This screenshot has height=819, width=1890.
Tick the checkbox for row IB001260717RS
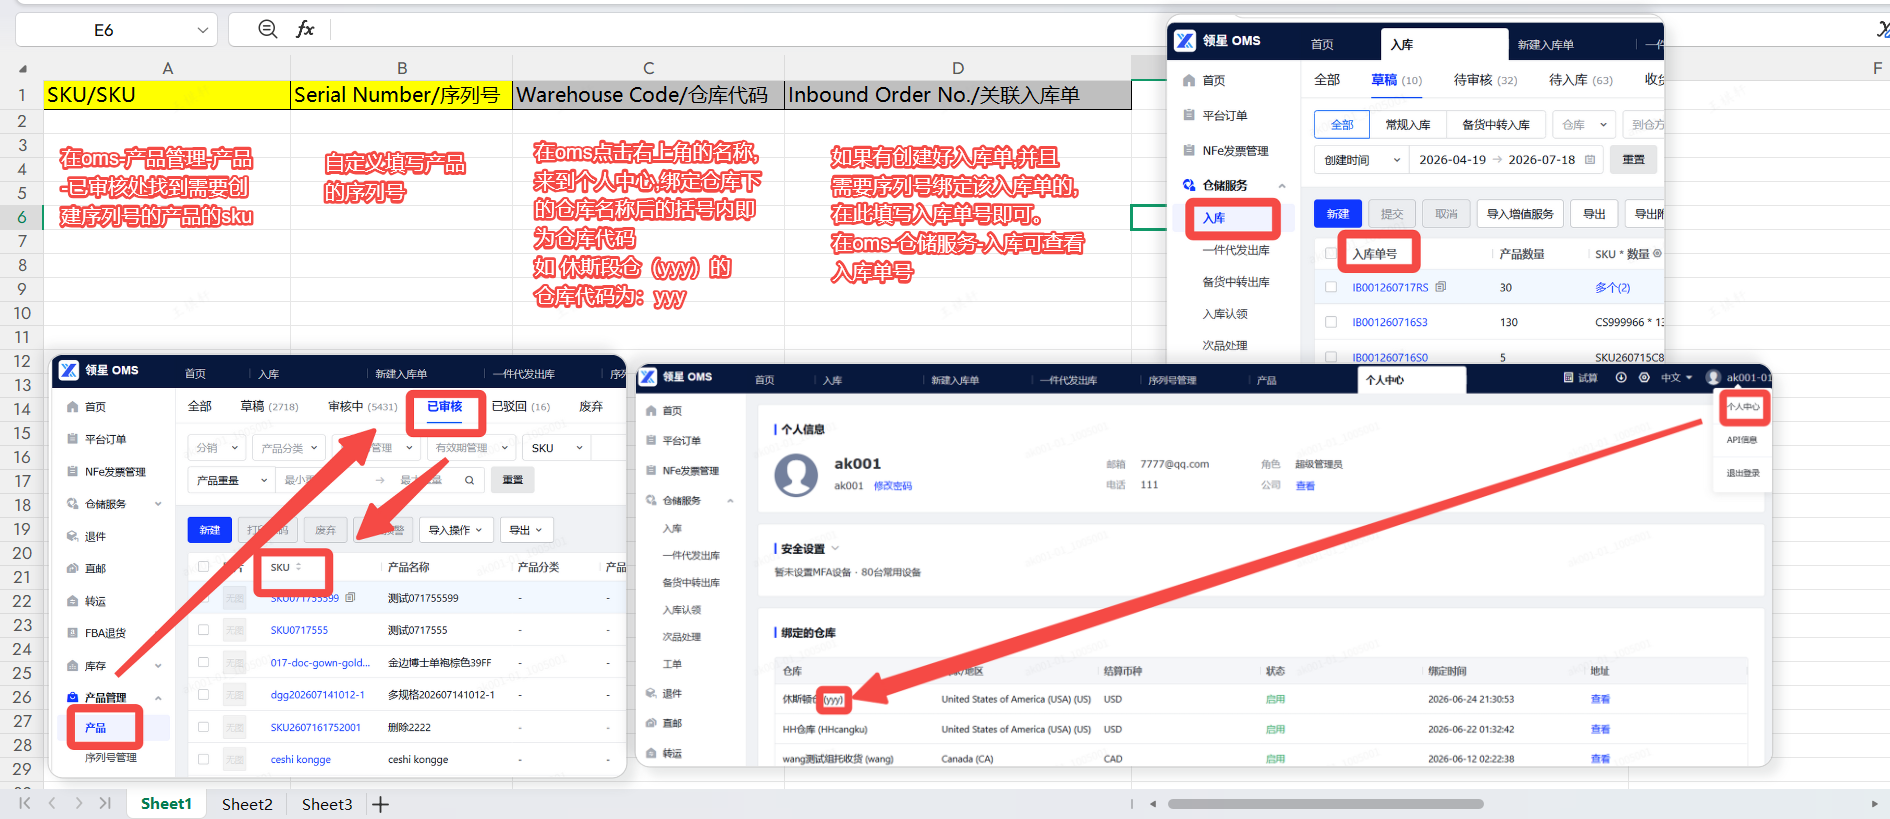click(x=1330, y=287)
